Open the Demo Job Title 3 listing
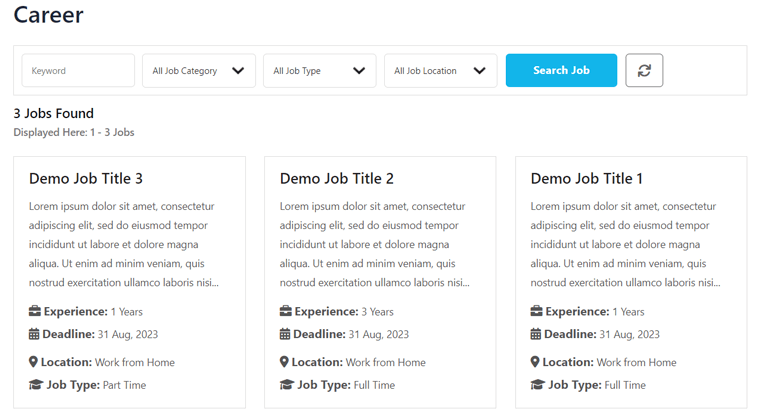 [86, 179]
